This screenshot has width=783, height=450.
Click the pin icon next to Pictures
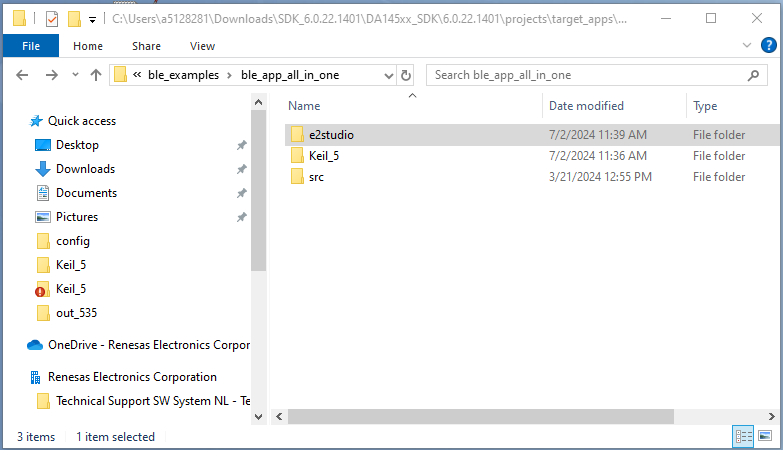[242, 217]
